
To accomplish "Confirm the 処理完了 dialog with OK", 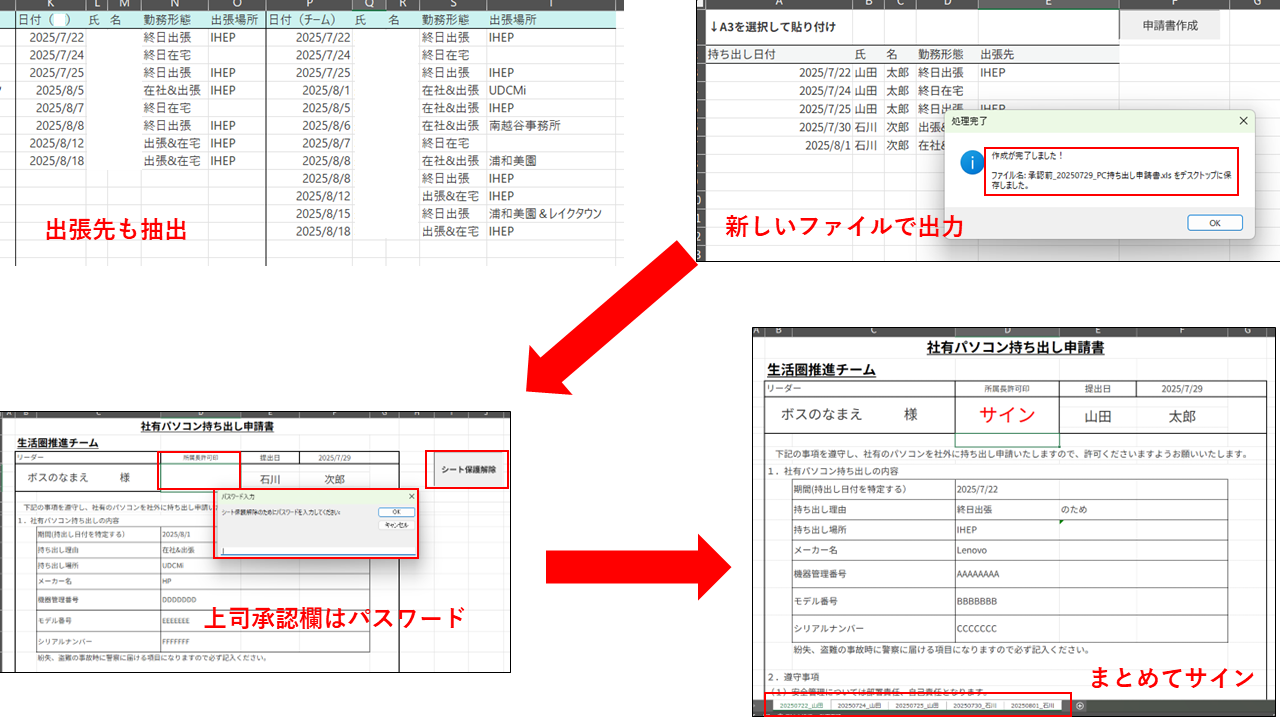I will coord(1215,223).
